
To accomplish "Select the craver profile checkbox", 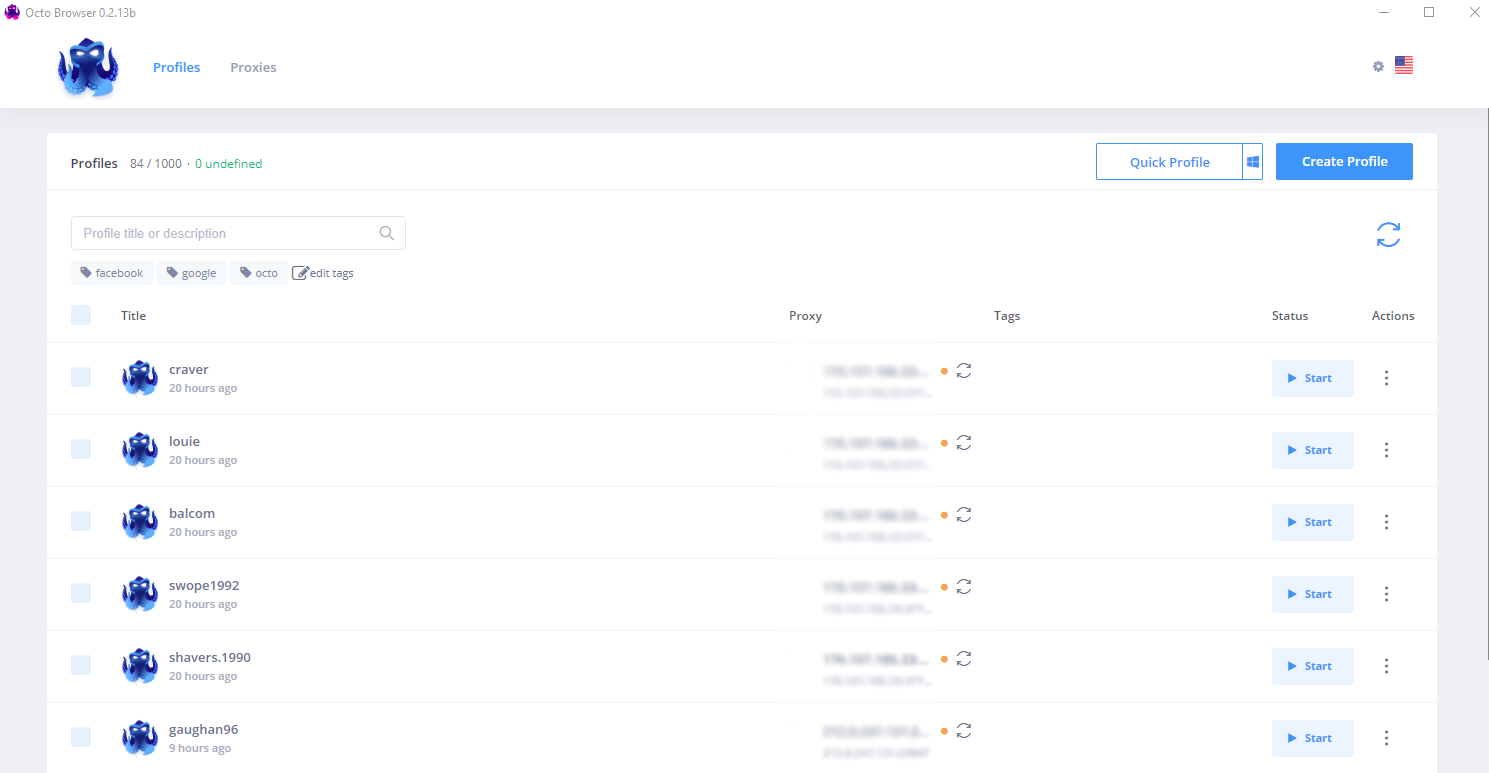I will tap(81, 377).
